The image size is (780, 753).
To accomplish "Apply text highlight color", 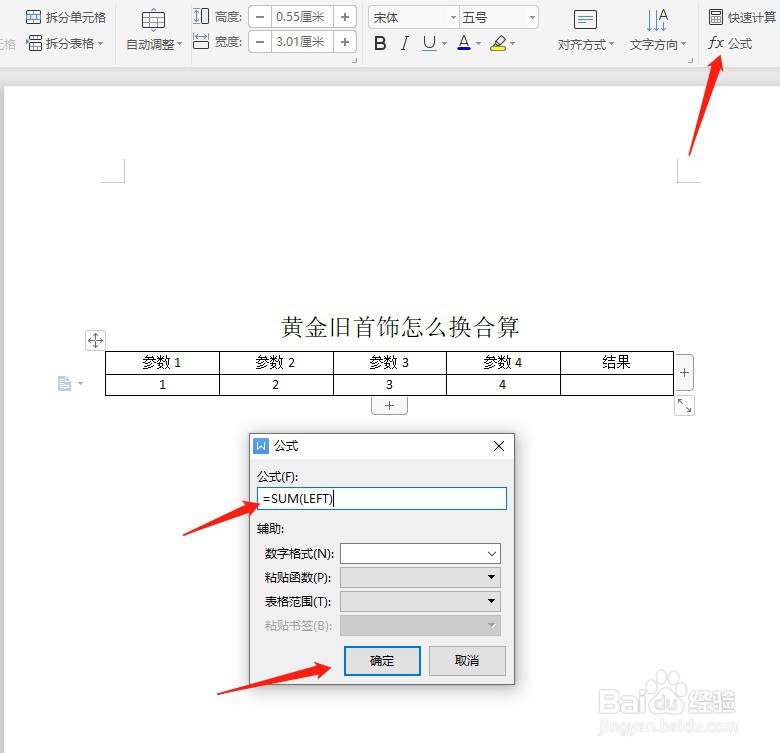I will click(x=498, y=44).
